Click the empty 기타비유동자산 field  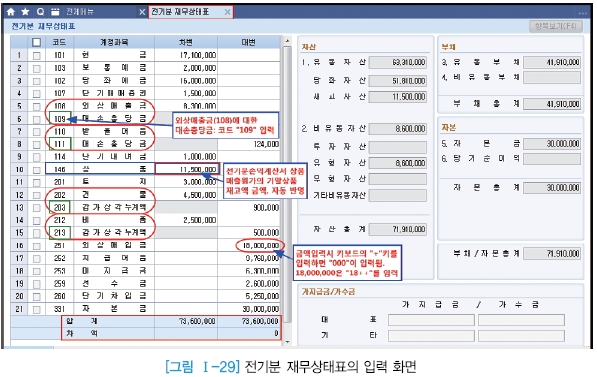pos(397,195)
